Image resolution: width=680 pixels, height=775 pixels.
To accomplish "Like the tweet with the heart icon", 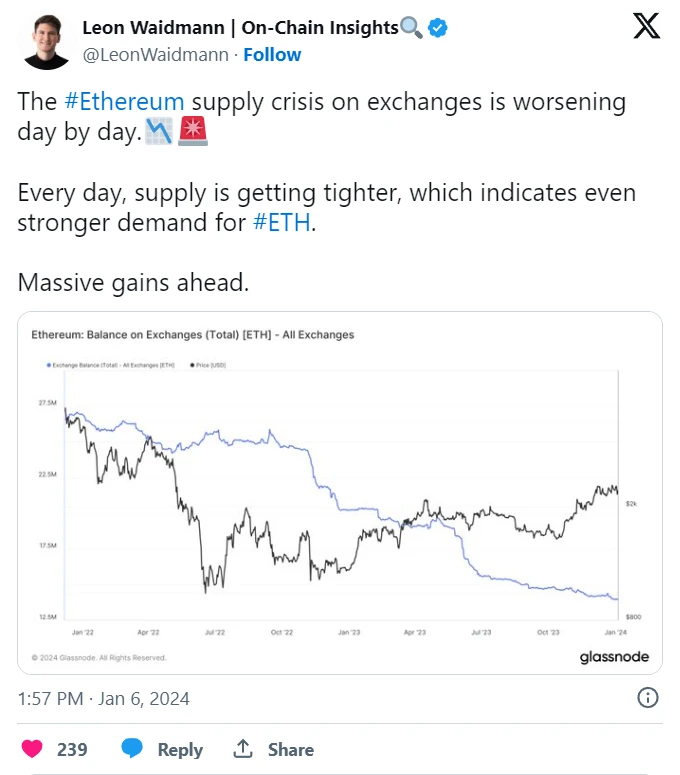I will coord(33,749).
